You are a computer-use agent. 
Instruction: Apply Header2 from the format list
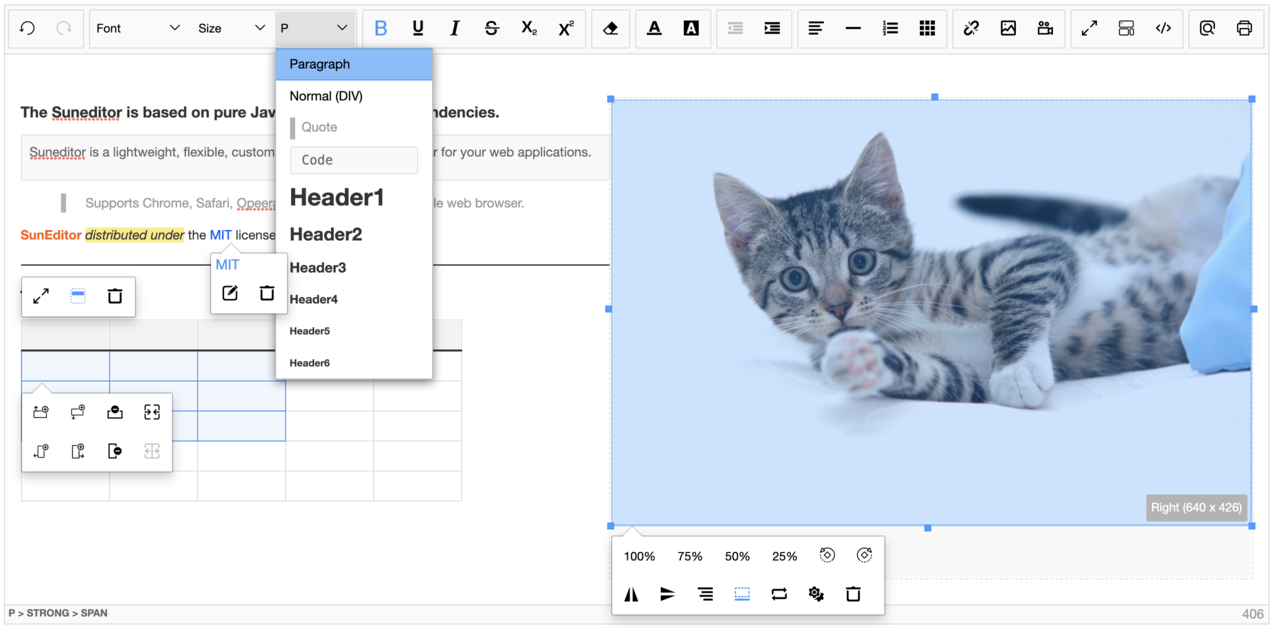click(x=354, y=234)
